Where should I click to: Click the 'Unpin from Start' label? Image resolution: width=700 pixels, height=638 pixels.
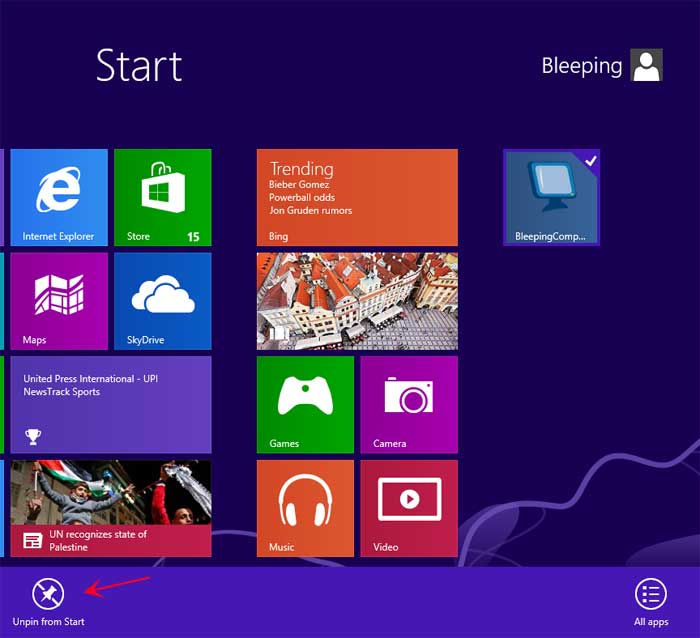48,621
